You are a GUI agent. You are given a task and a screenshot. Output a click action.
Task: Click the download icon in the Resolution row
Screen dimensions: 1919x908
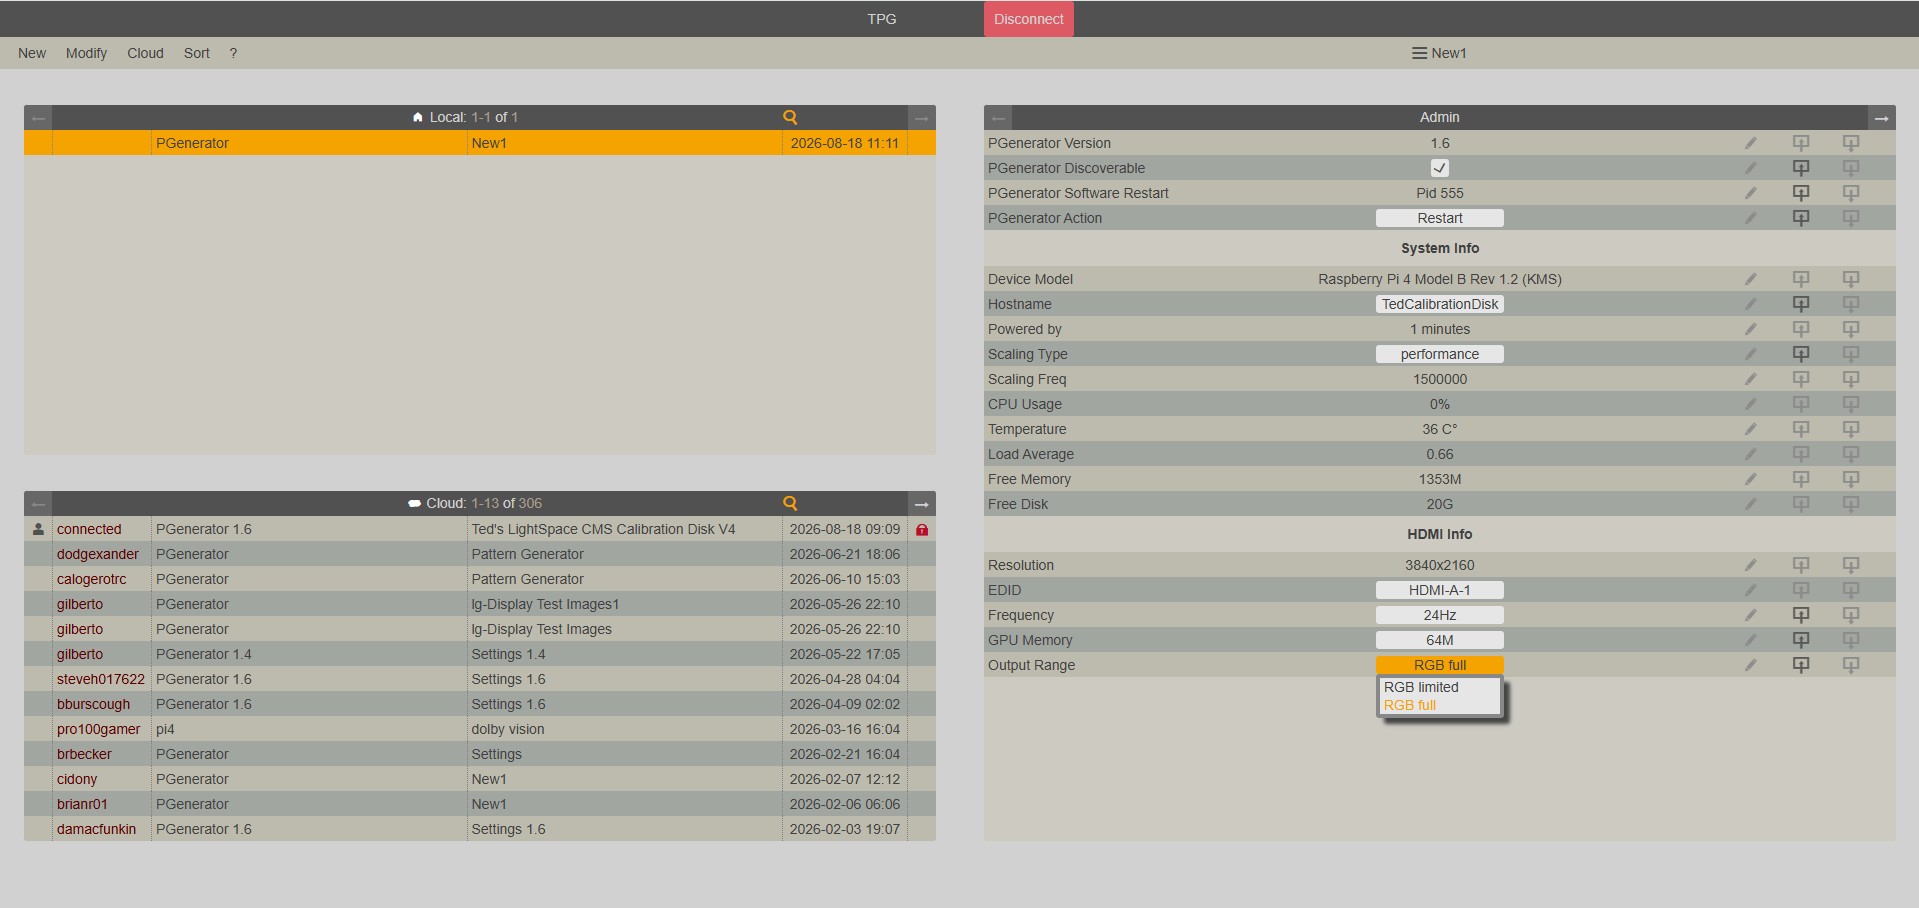tap(1851, 565)
